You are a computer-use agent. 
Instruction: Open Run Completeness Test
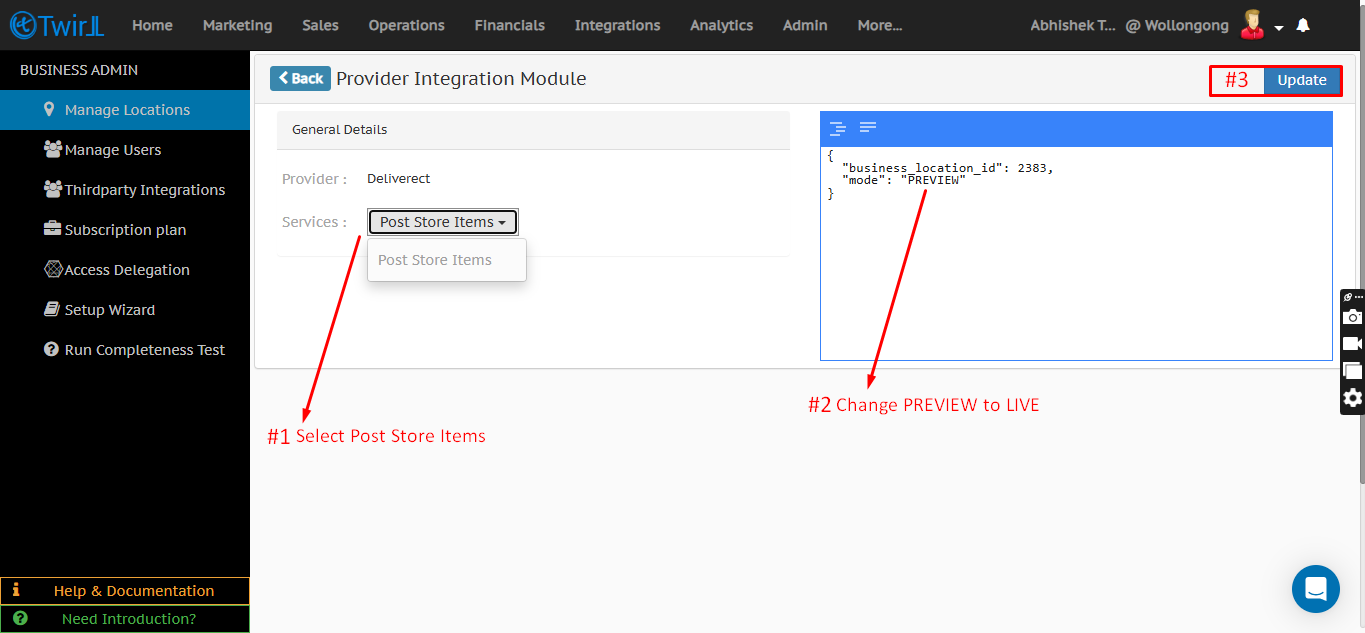tap(144, 350)
